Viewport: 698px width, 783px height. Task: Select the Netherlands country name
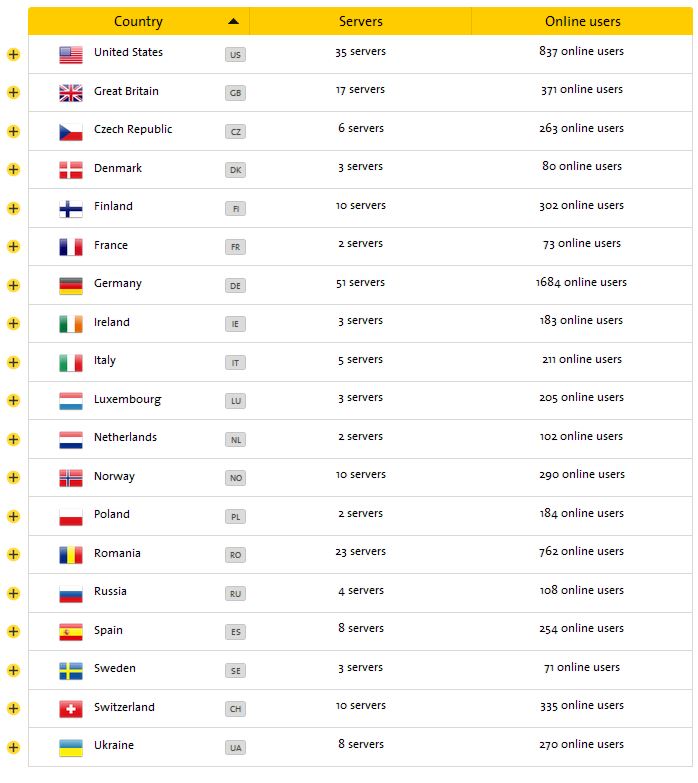click(x=125, y=437)
